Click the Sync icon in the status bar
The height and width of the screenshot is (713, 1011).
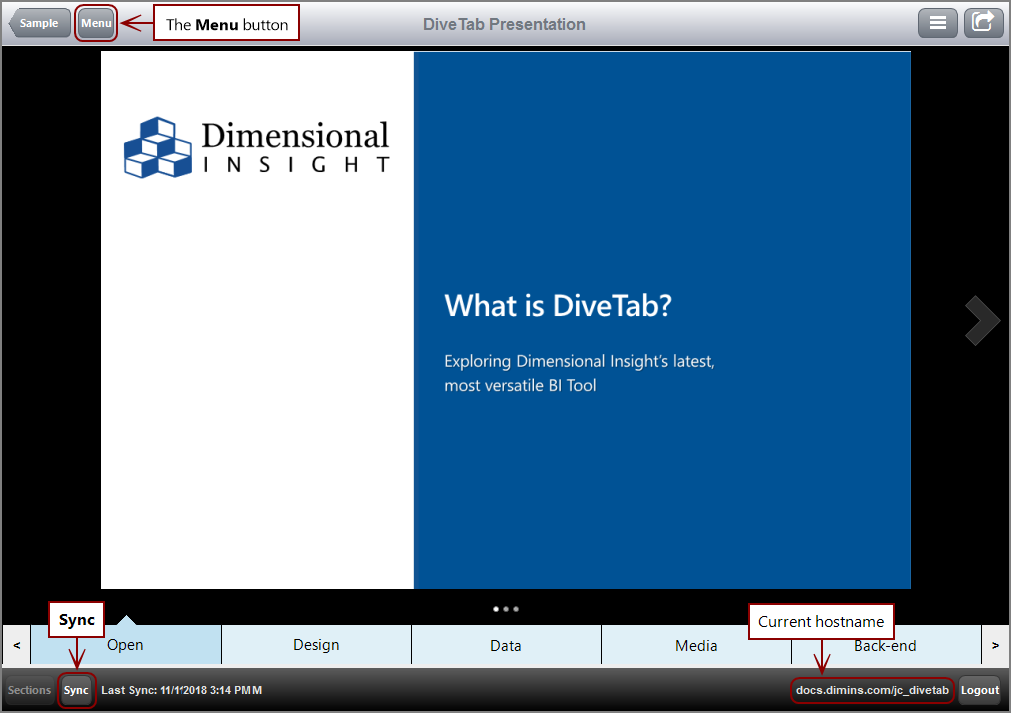point(76,690)
